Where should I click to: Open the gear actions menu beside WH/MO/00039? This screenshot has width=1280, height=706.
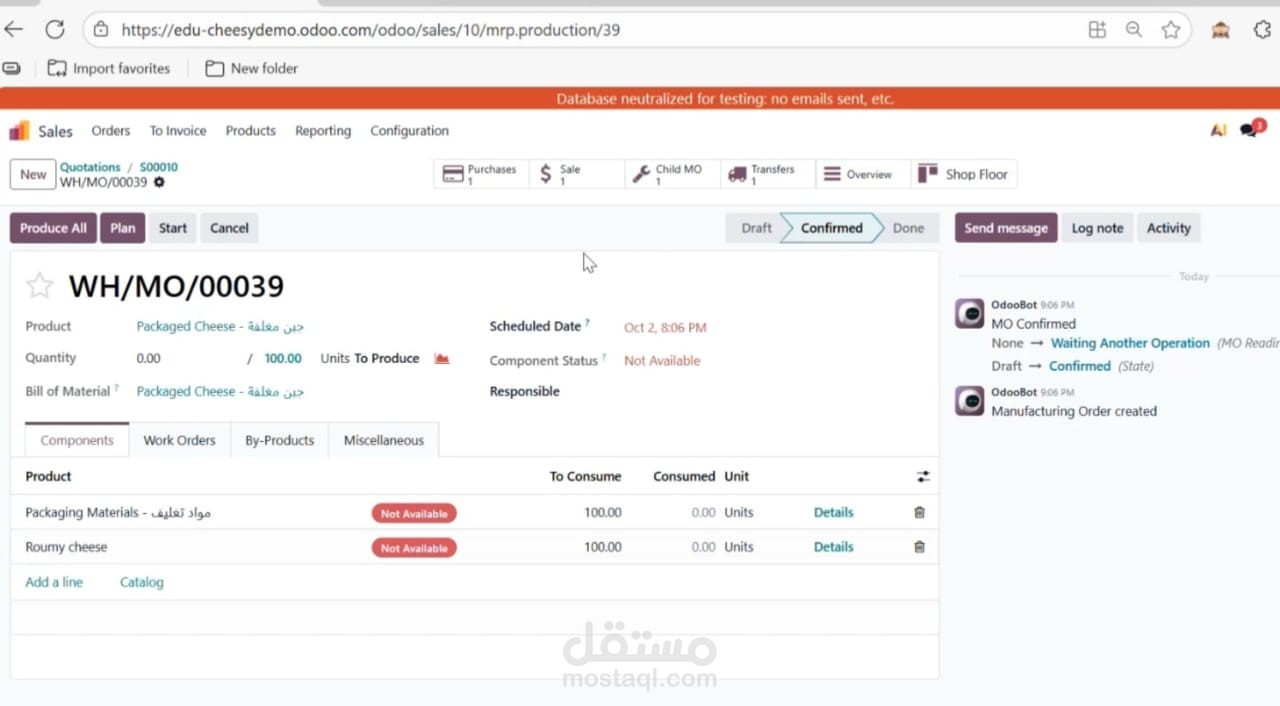pos(159,182)
